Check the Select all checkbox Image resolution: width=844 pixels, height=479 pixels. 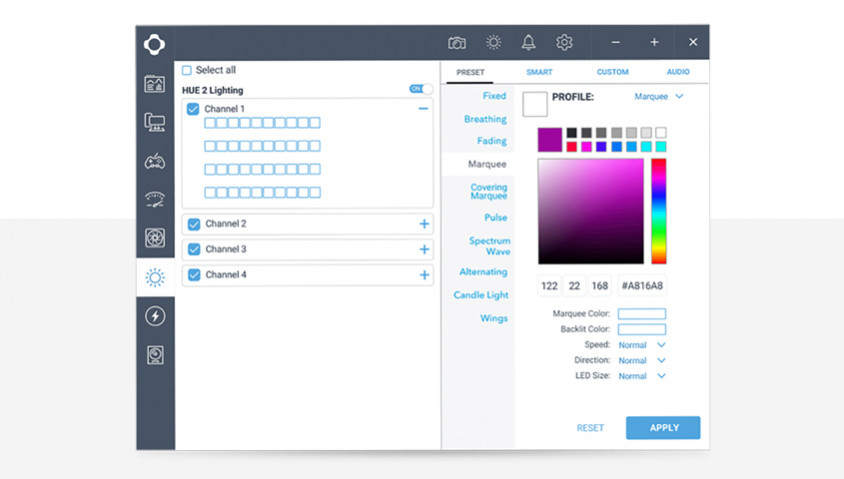tap(187, 70)
